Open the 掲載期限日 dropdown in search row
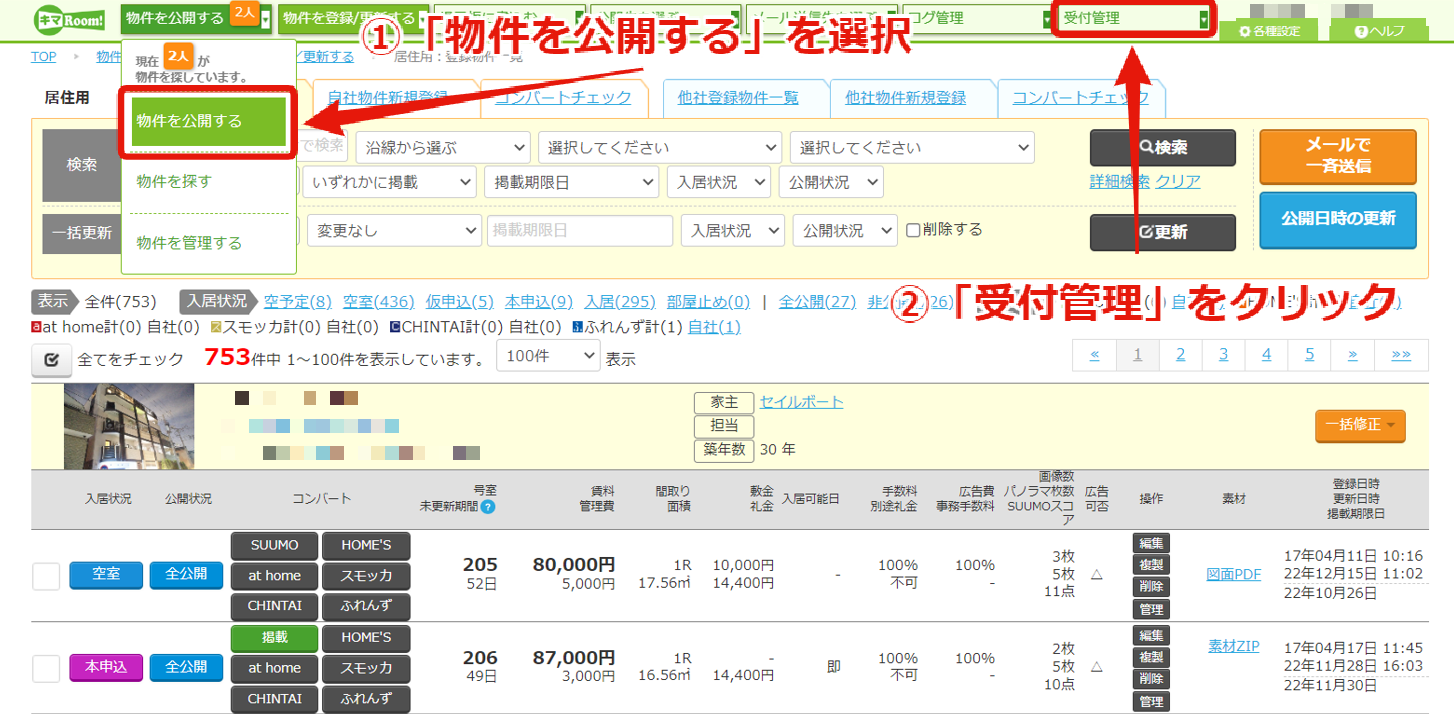This screenshot has height=714, width=1454. [x=571, y=182]
